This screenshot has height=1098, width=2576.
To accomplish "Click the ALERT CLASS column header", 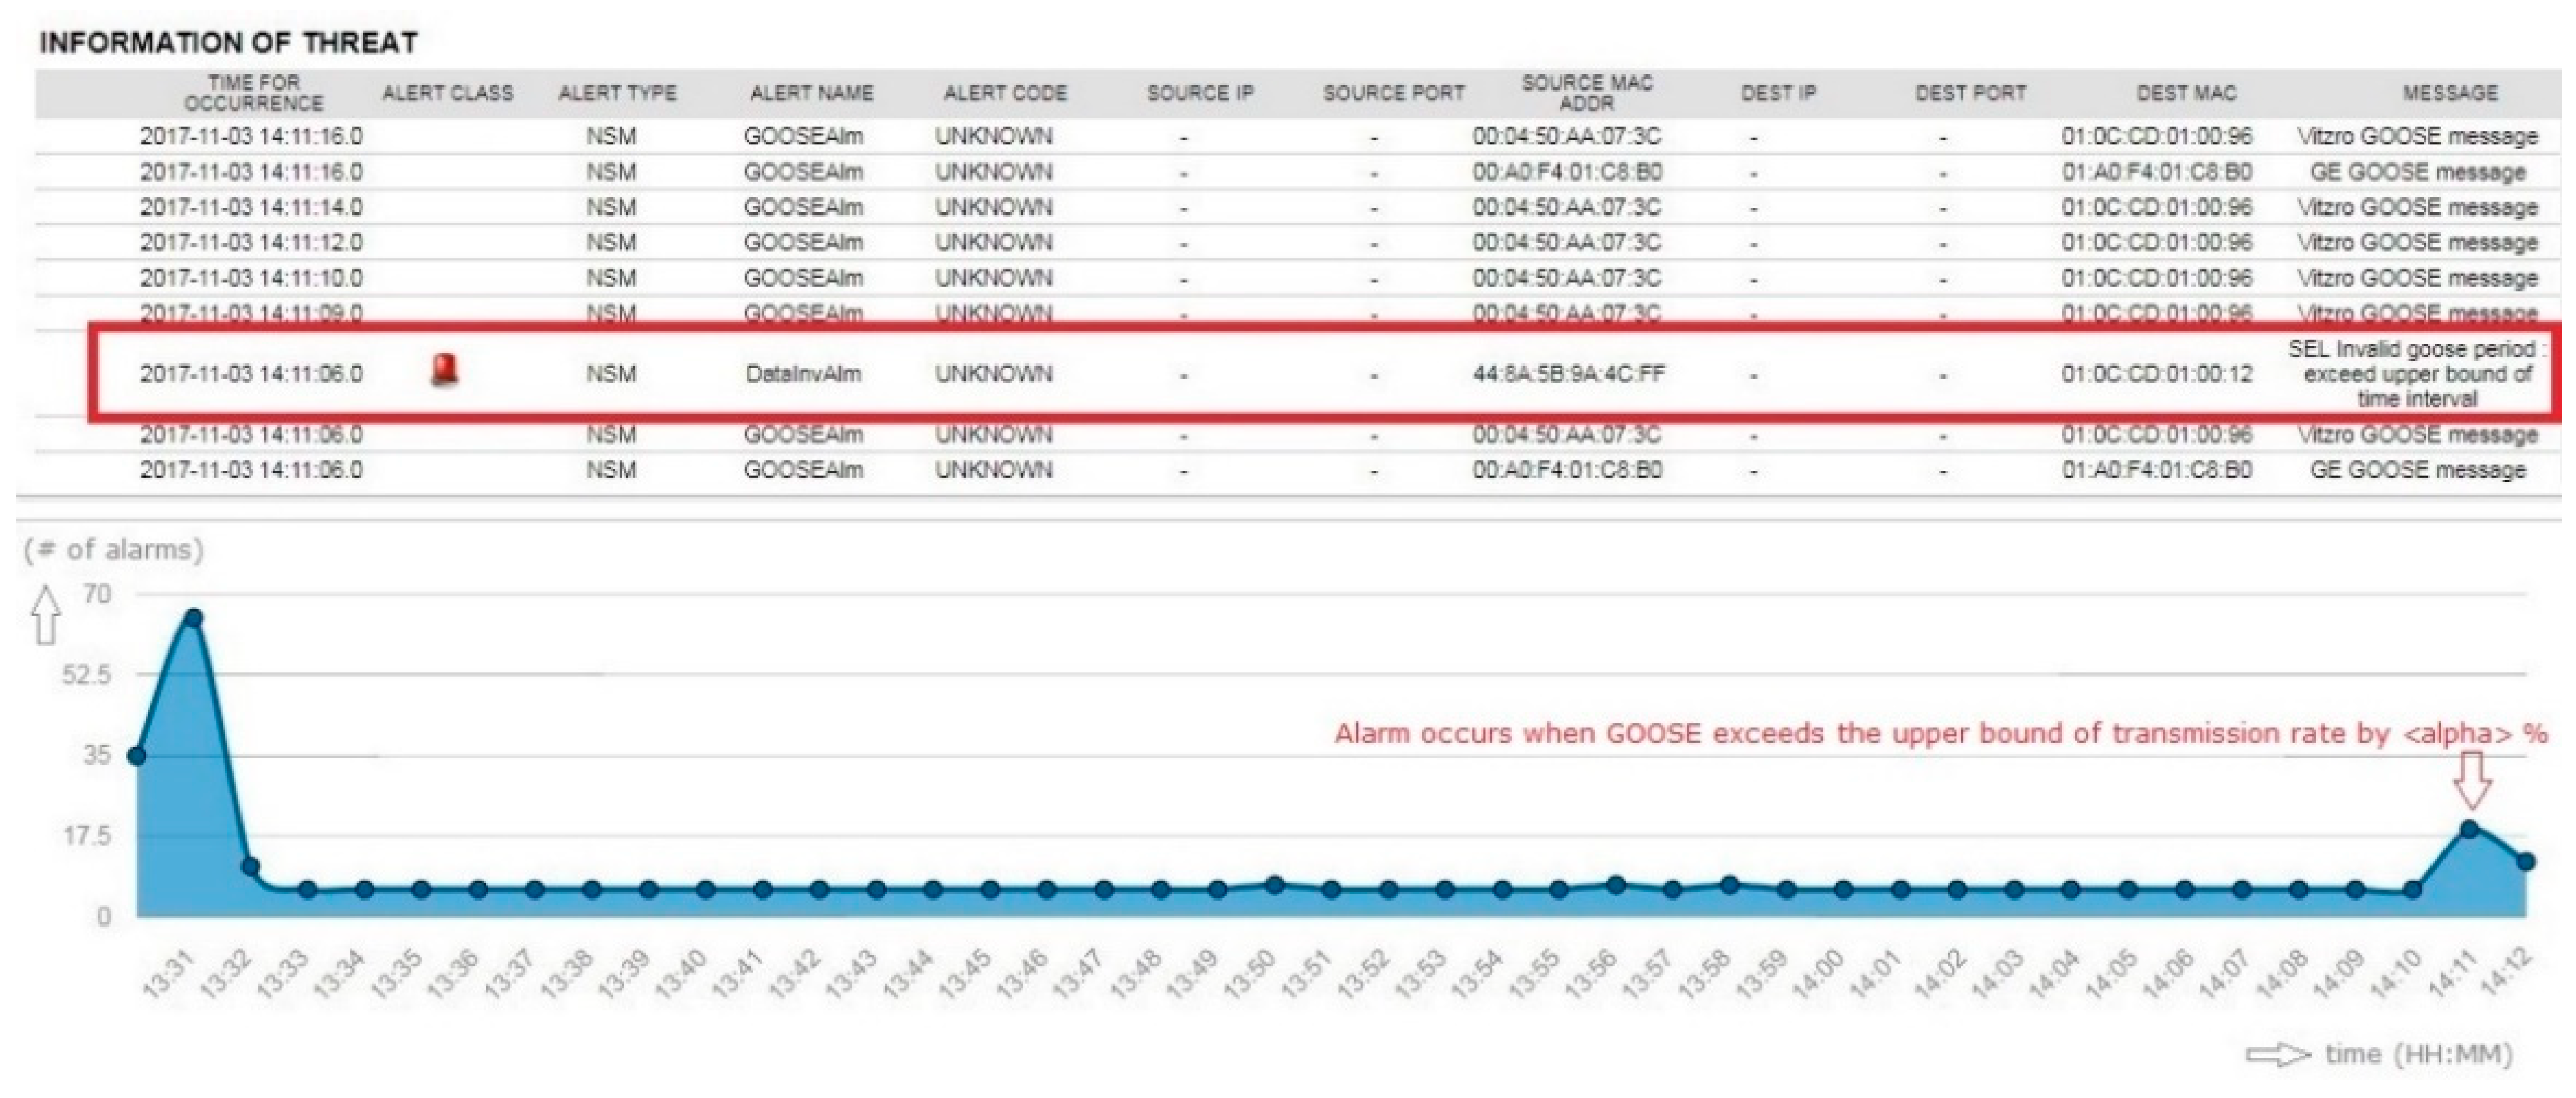I will pyautogui.click(x=447, y=93).
